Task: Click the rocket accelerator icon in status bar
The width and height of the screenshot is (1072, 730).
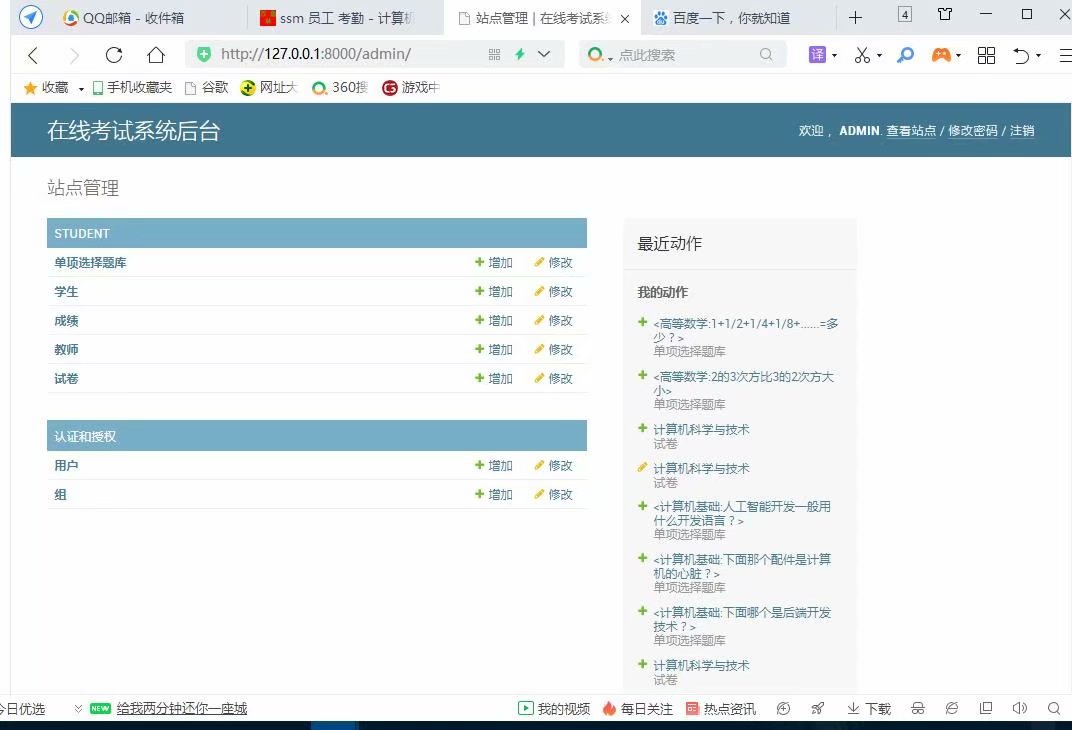Action: (817, 708)
